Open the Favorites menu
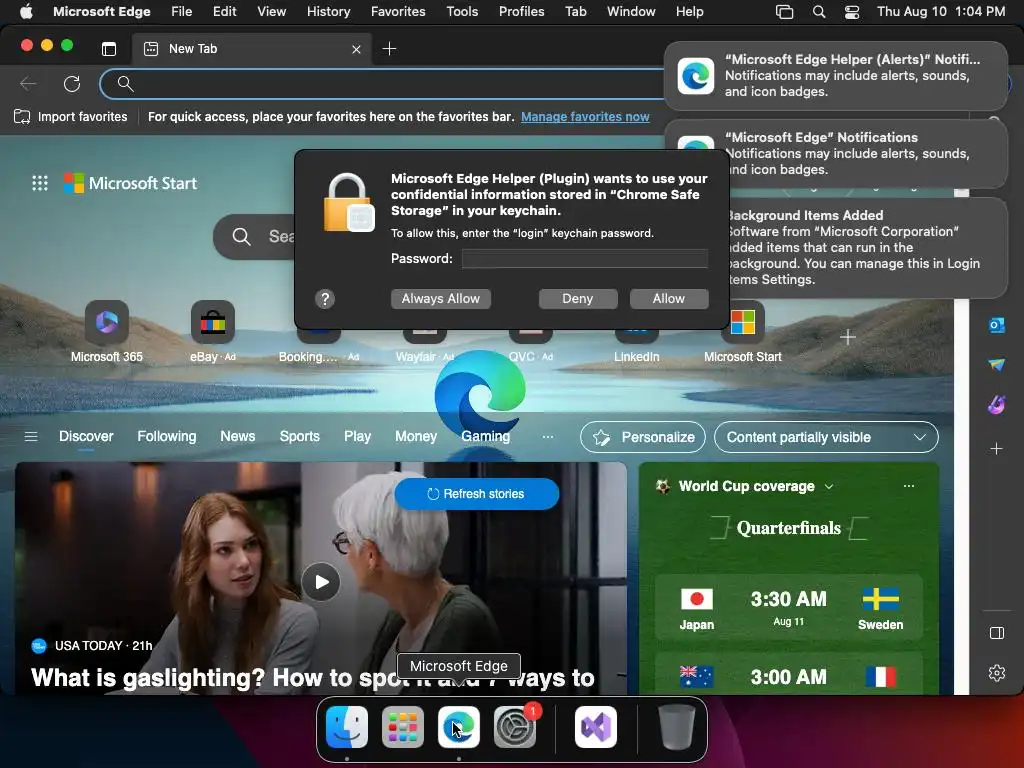This screenshot has height=768, width=1024. (x=398, y=11)
